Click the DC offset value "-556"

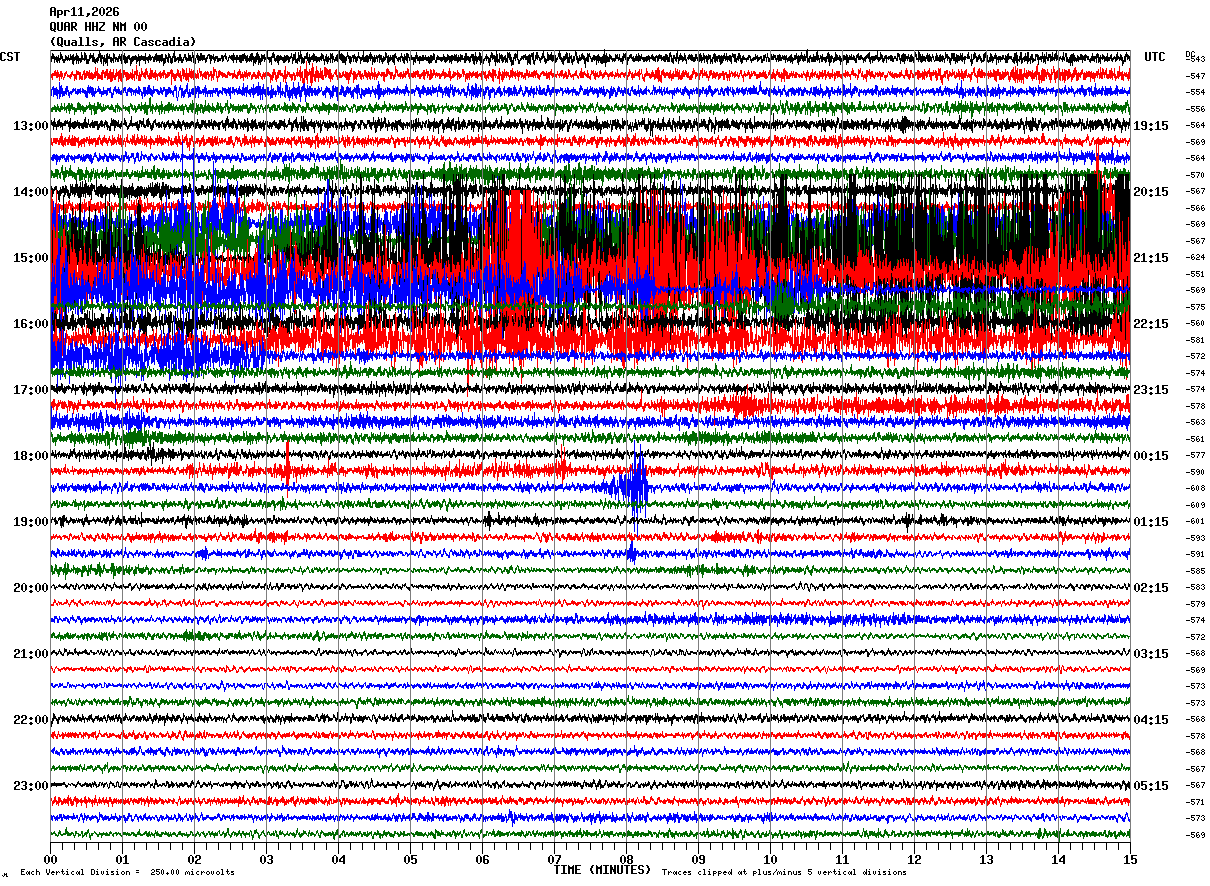click(1195, 109)
